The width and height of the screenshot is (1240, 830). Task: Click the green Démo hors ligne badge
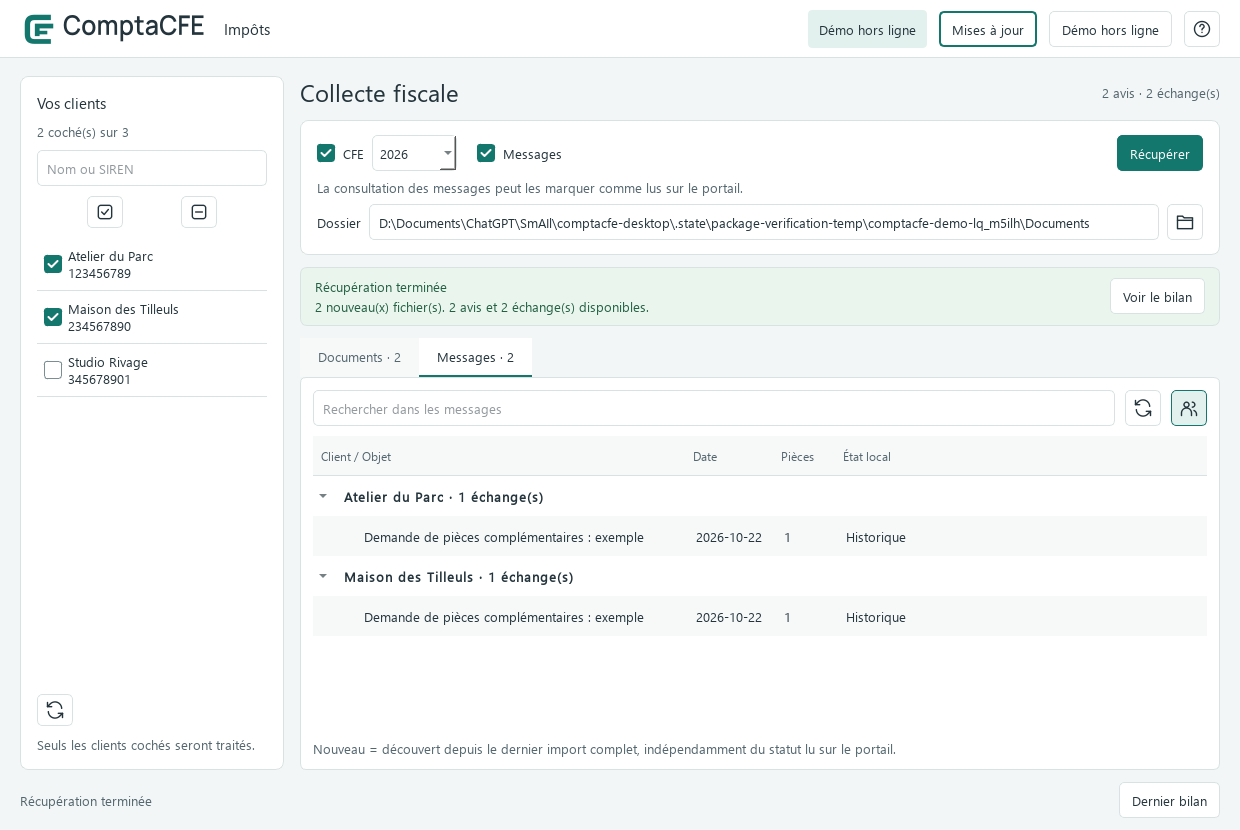click(x=867, y=29)
